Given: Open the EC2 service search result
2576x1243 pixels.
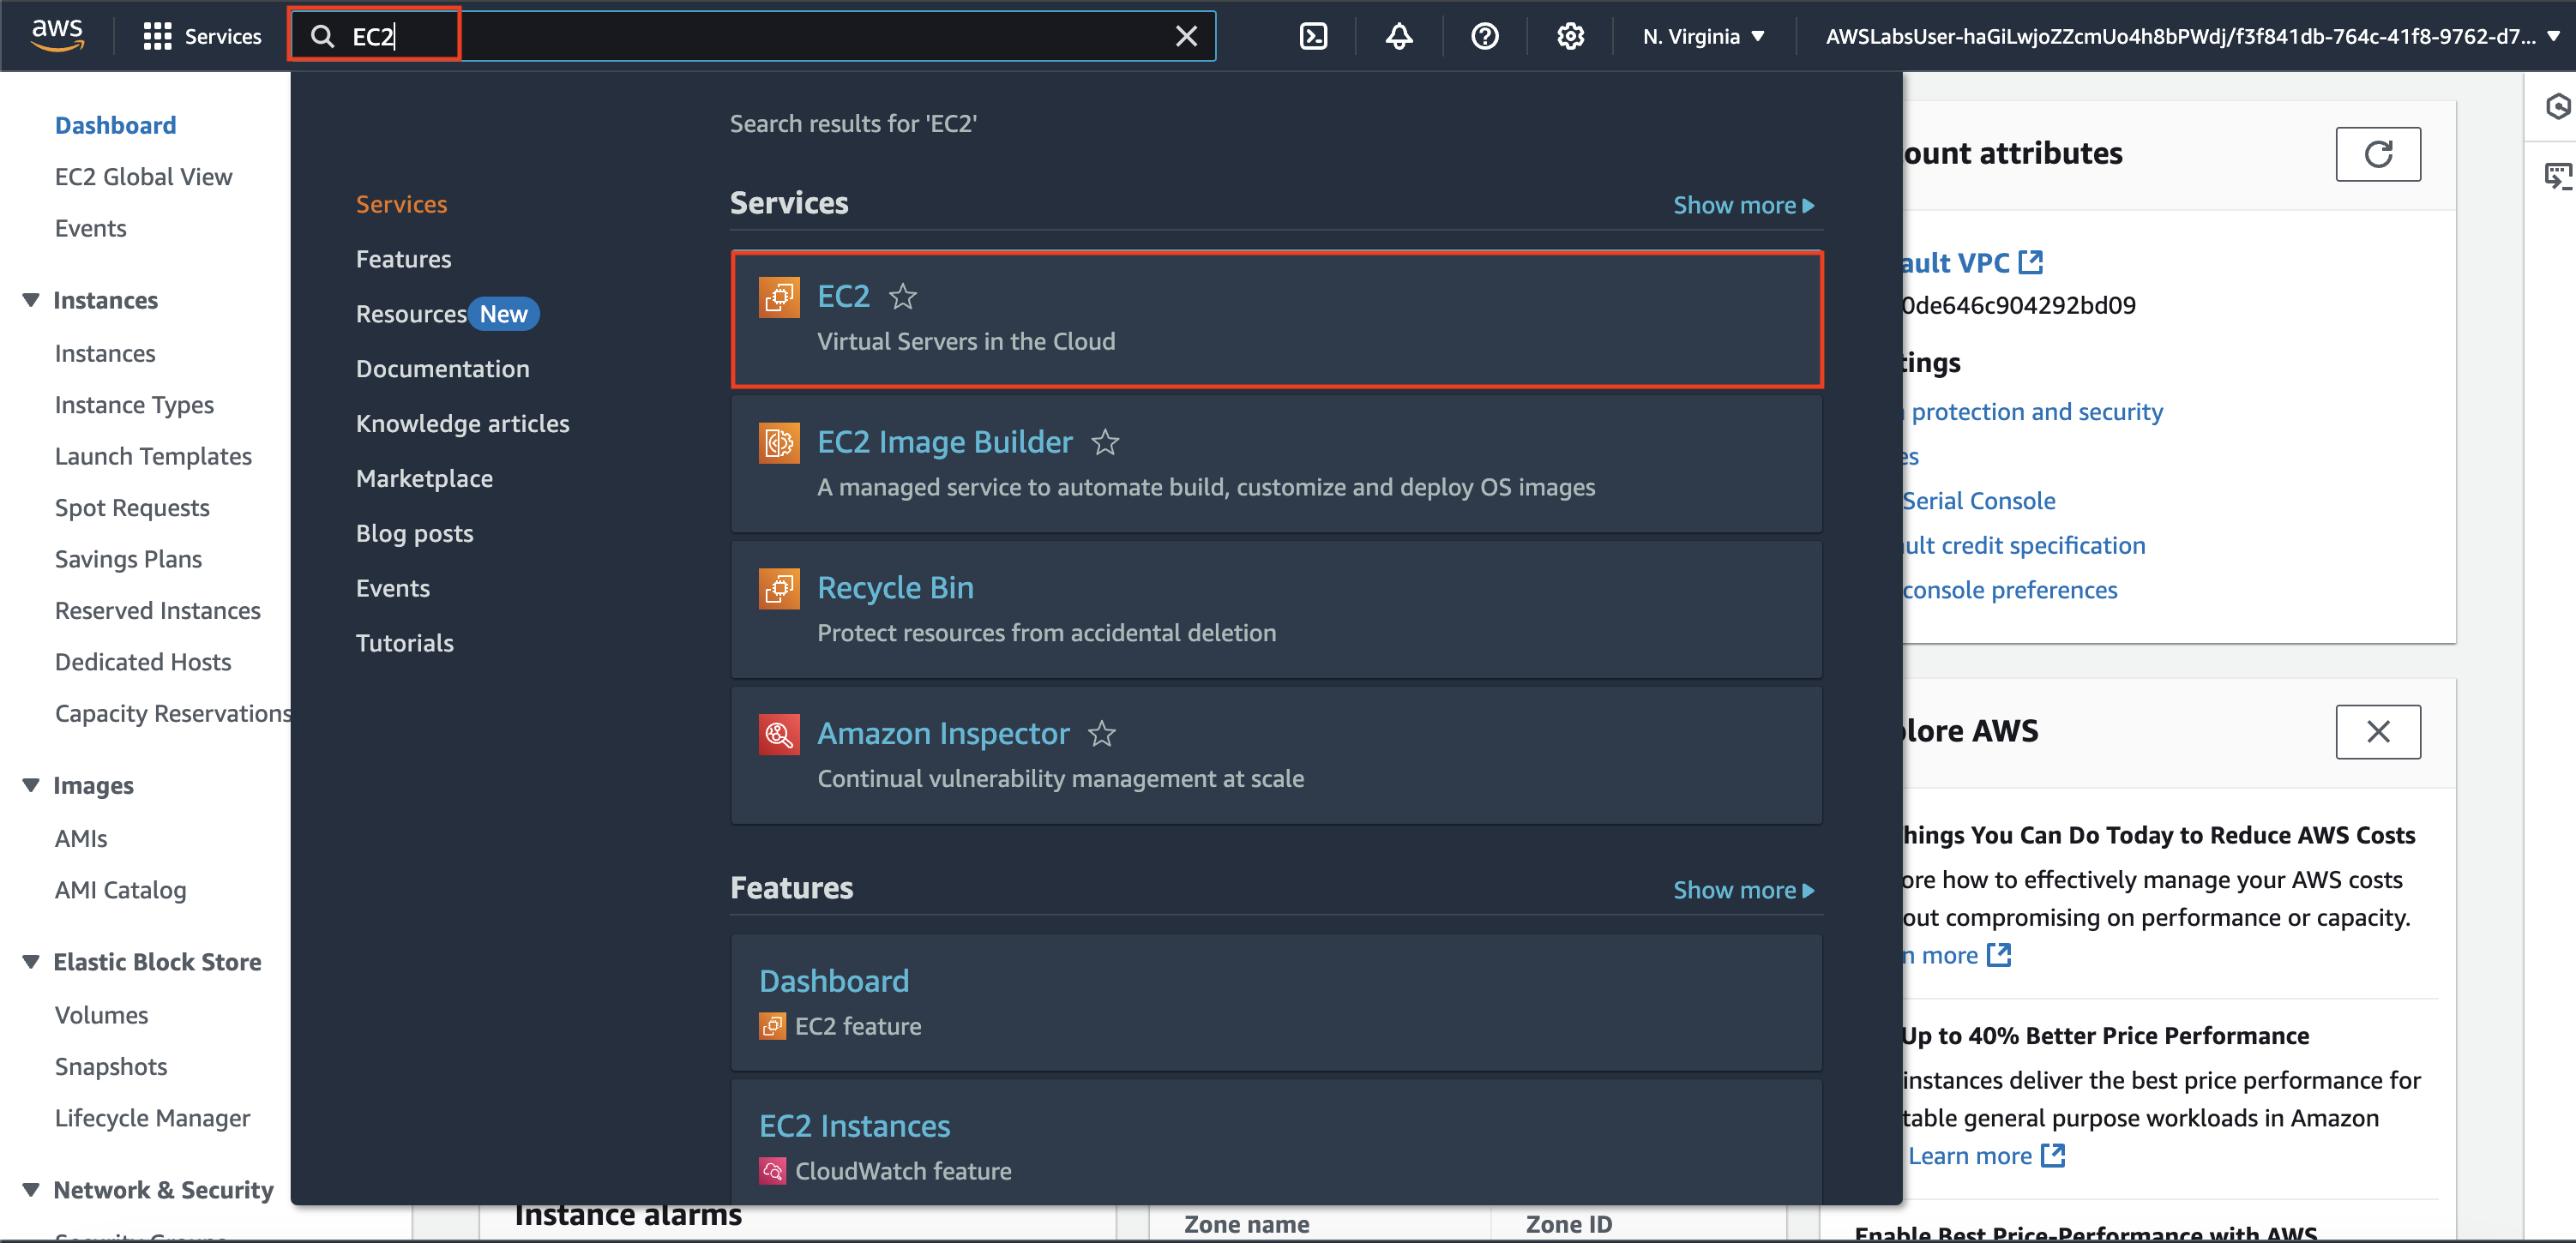Looking at the screenshot, I should [842, 296].
